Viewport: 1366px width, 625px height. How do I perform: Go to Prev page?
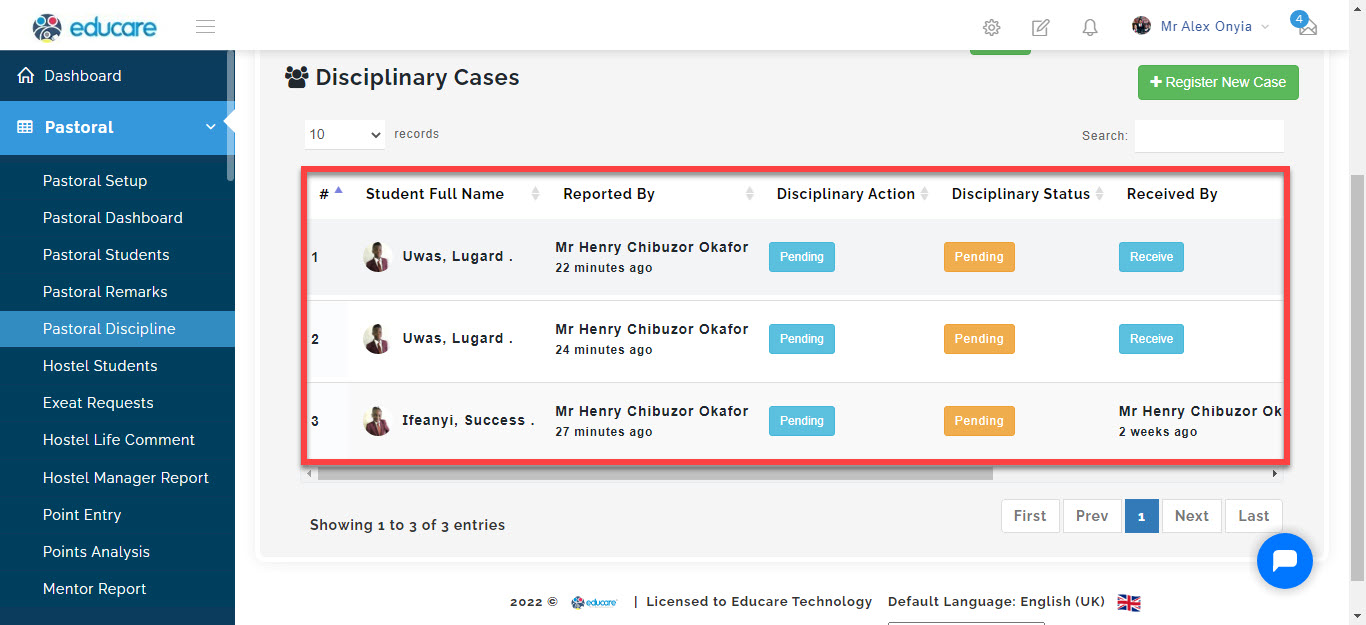tap(1092, 516)
